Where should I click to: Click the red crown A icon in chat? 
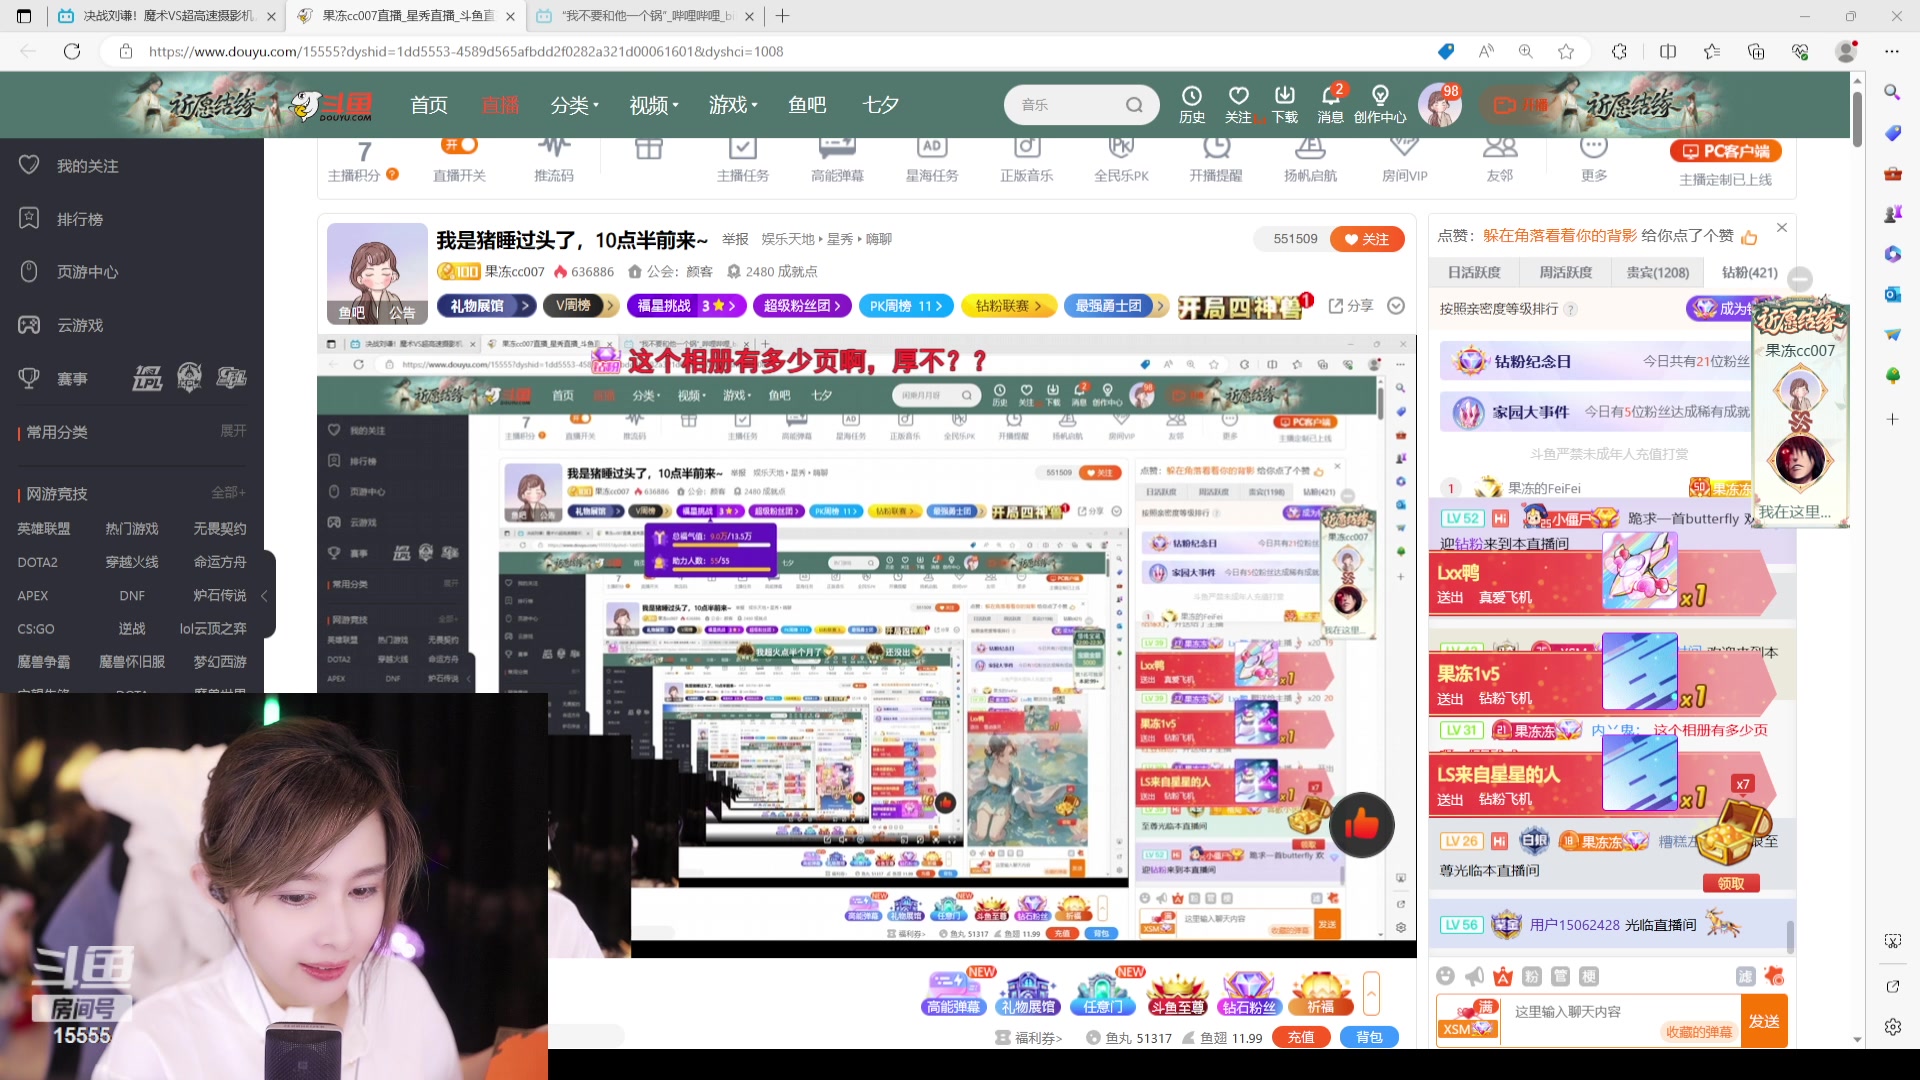click(x=1503, y=976)
